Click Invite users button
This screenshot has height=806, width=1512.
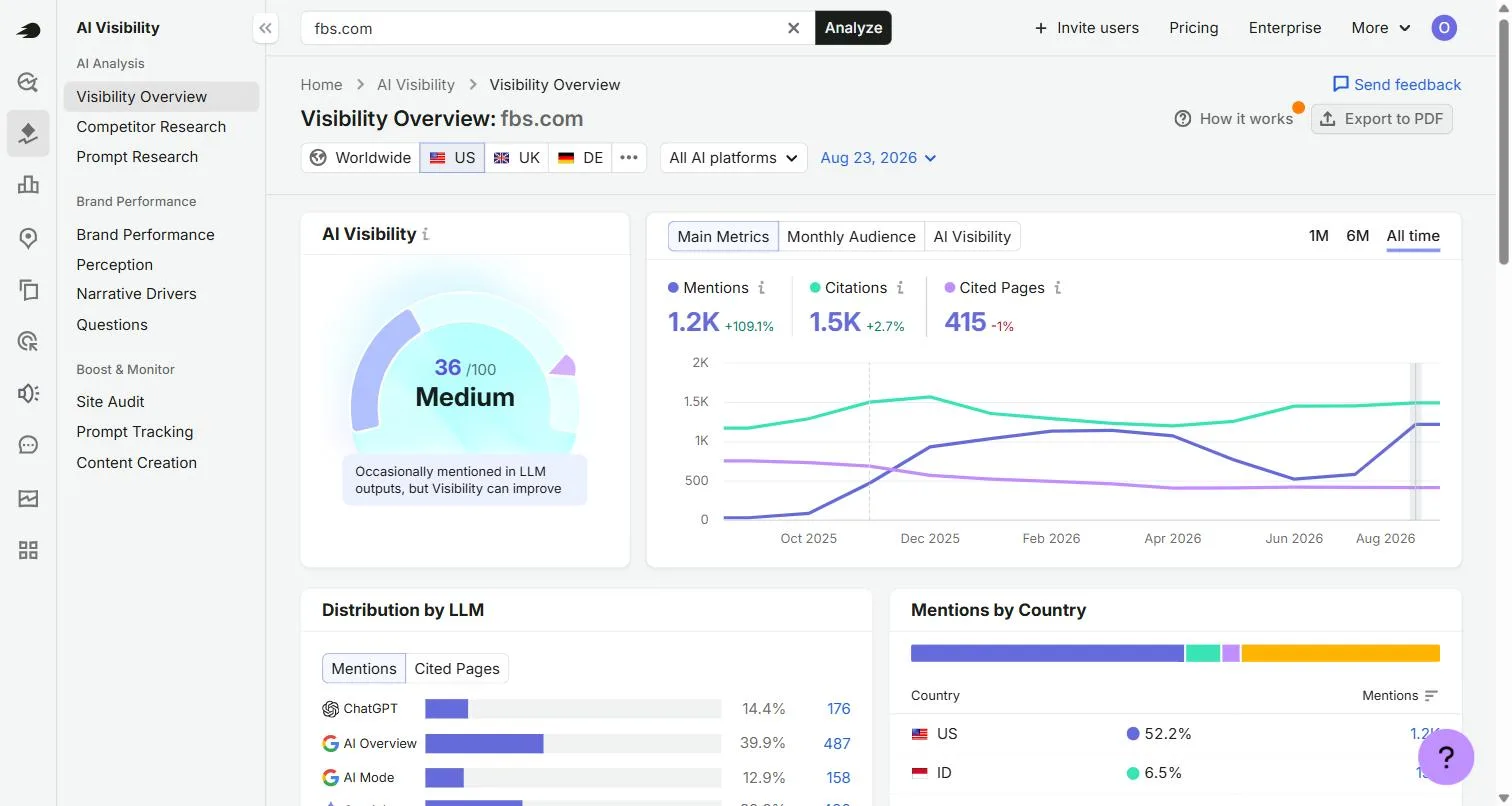(1086, 28)
